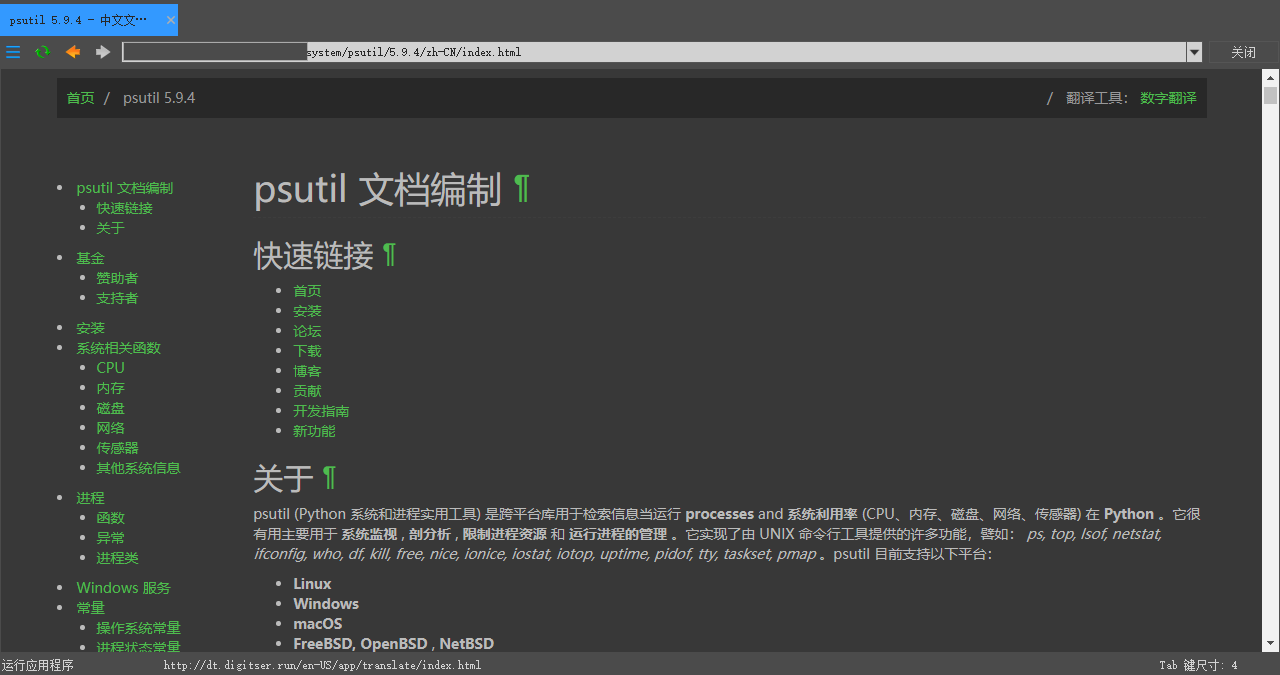Click the paragraph anchor next to "快速链接"
This screenshot has height=675, width=1280.
tap(388, 255)
